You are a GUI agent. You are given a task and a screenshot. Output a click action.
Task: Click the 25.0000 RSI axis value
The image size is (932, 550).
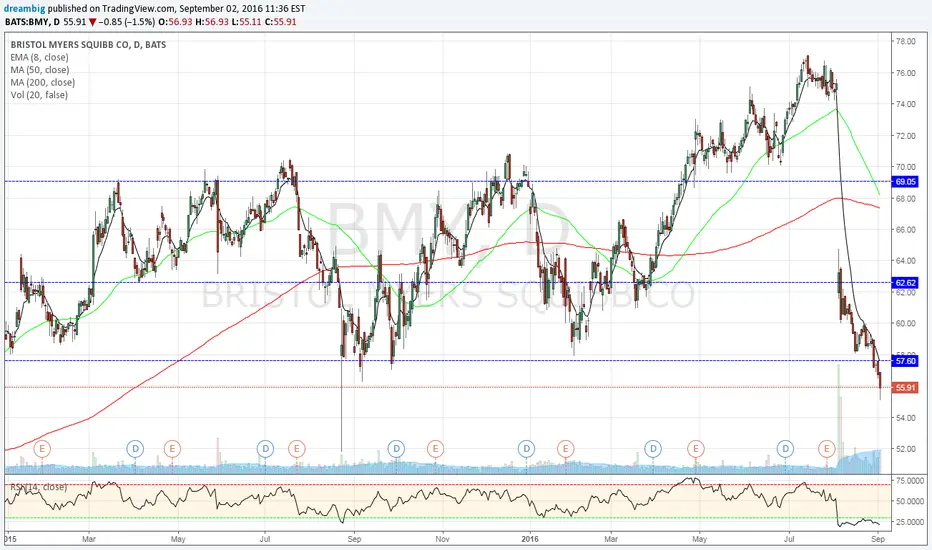(909, 522)
